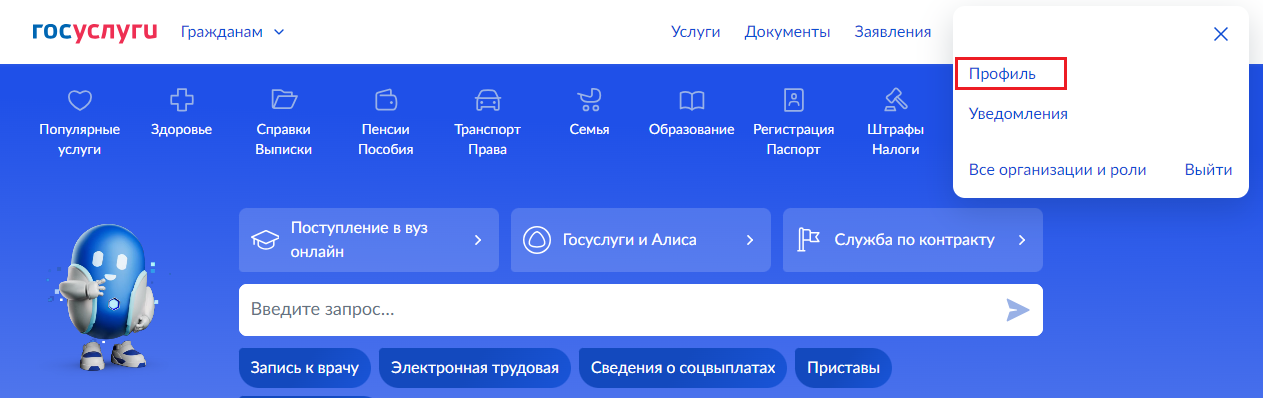Open the Пенсии Пособия wallet icon
The height and width of the screenshot is (398, 1263).
coord(387,100)
